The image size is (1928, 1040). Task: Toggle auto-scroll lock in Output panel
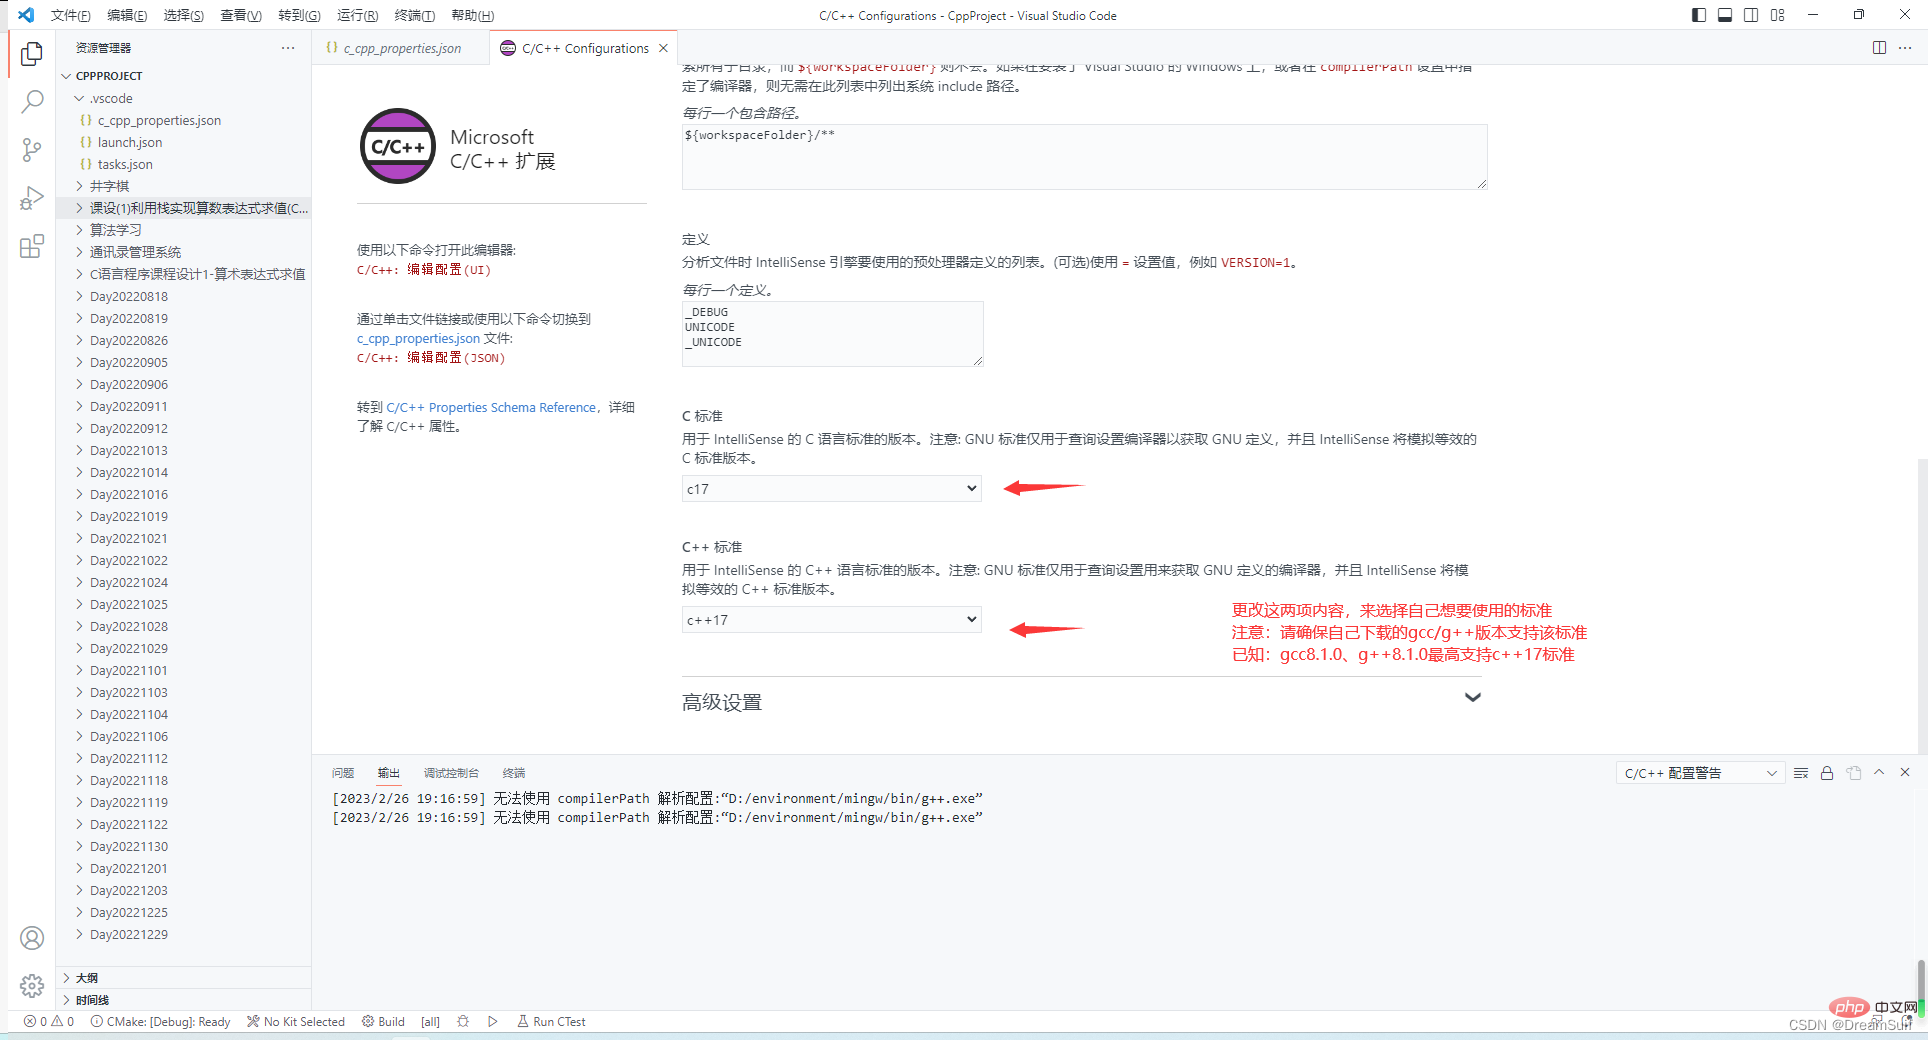1826,772
